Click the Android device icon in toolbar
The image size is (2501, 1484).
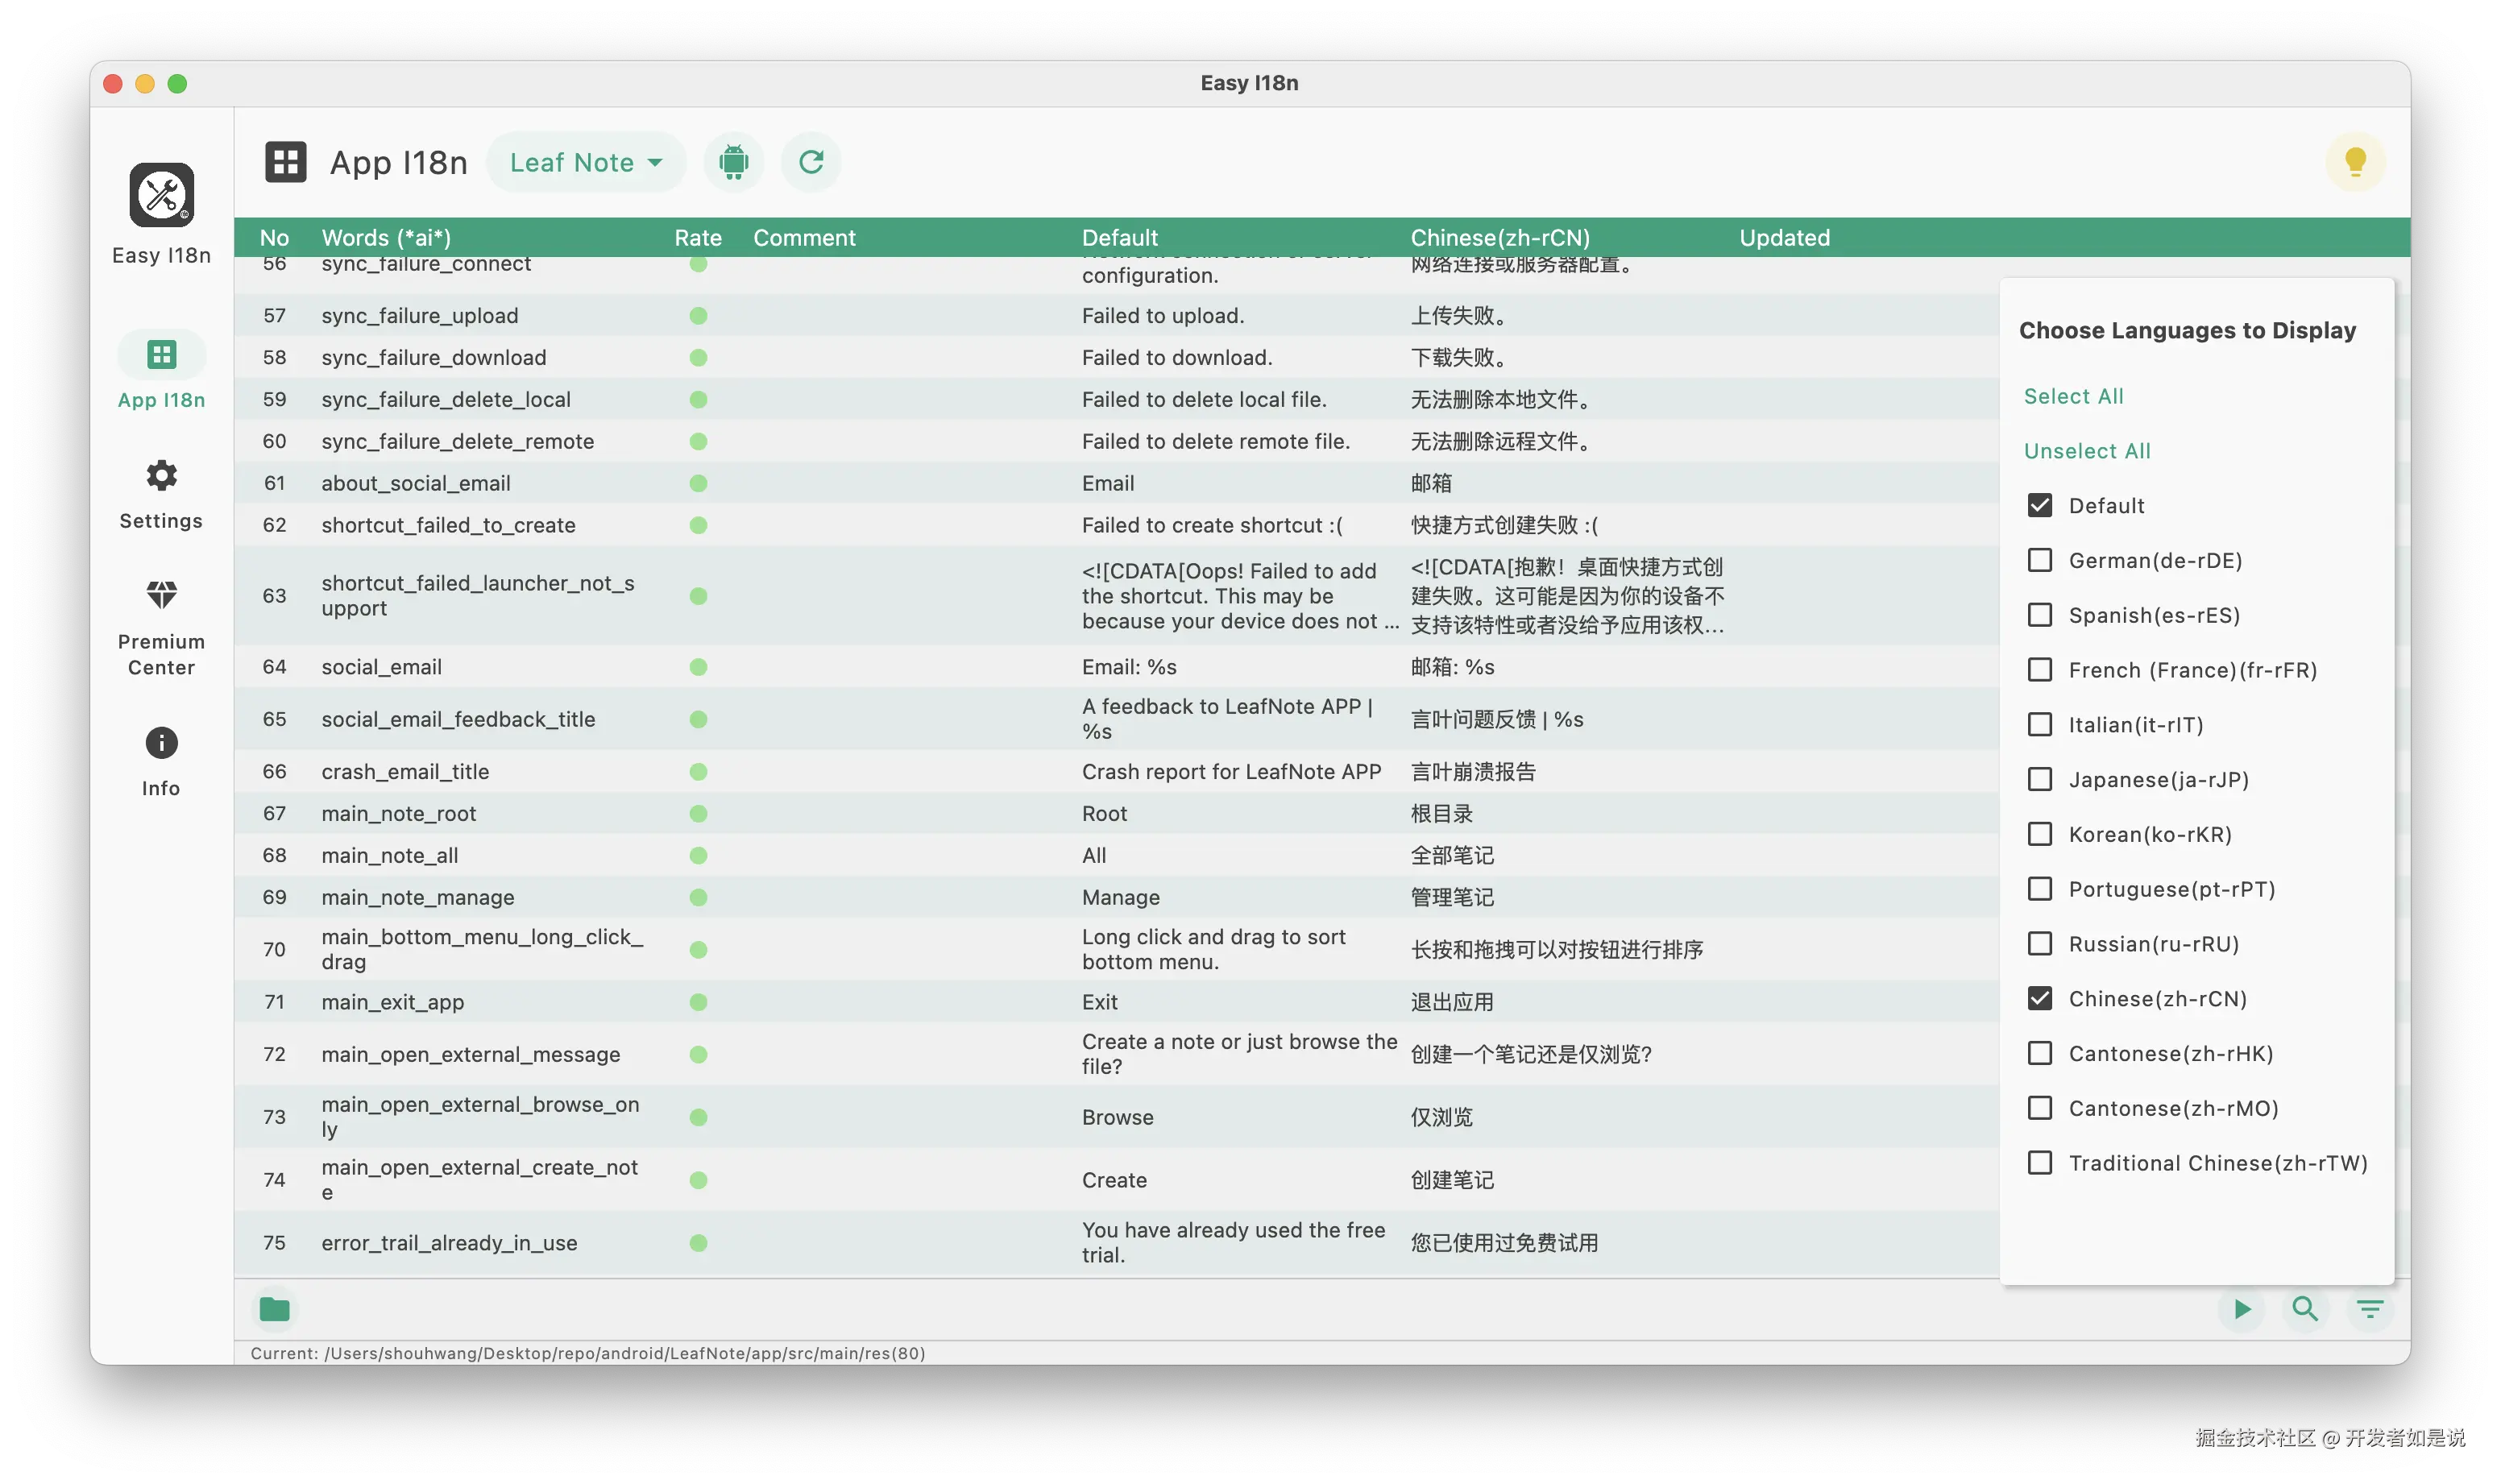pos(733,162)
